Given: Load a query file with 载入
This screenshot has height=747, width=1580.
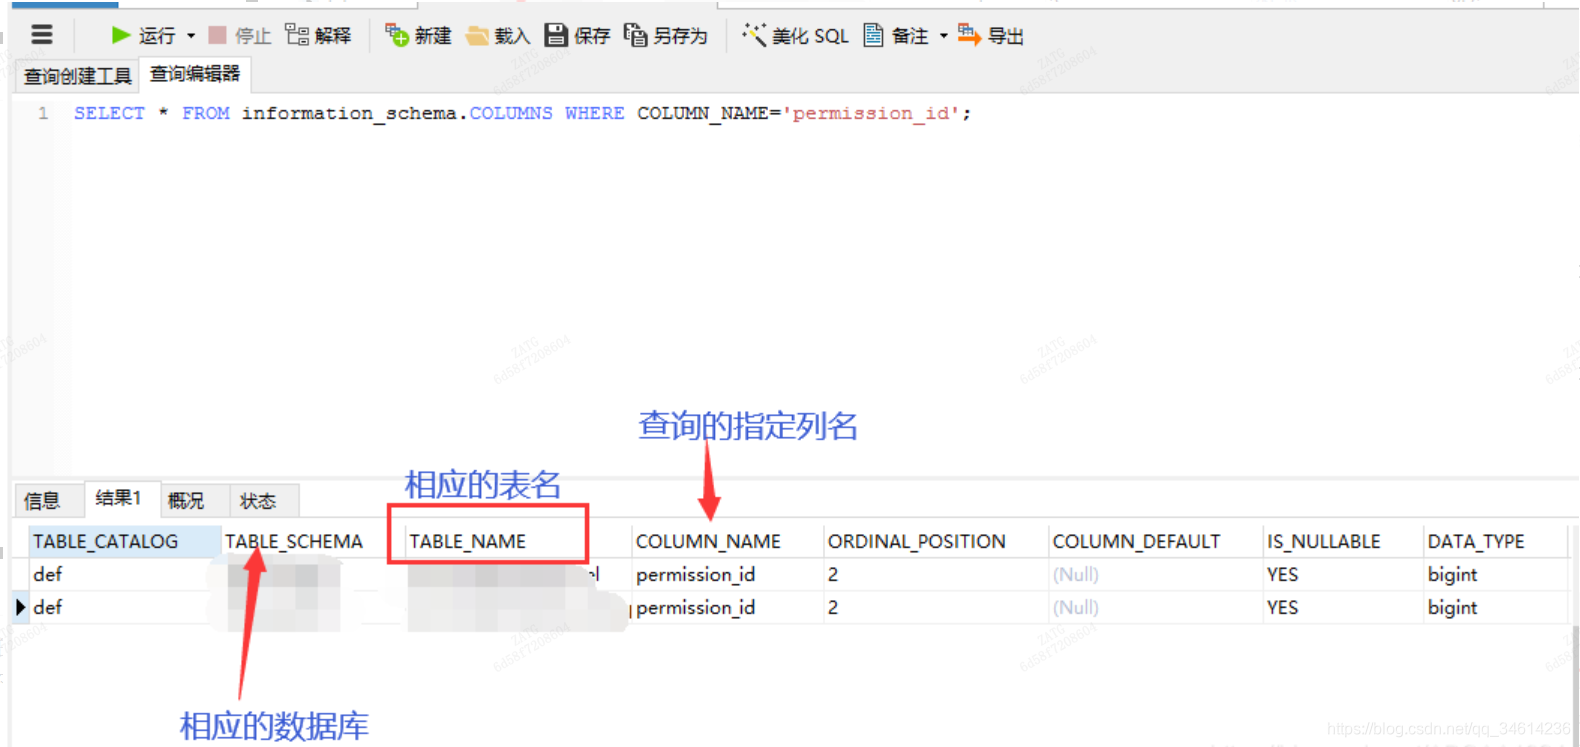Looking at the screenshot, I should click(x=497, y=36).
